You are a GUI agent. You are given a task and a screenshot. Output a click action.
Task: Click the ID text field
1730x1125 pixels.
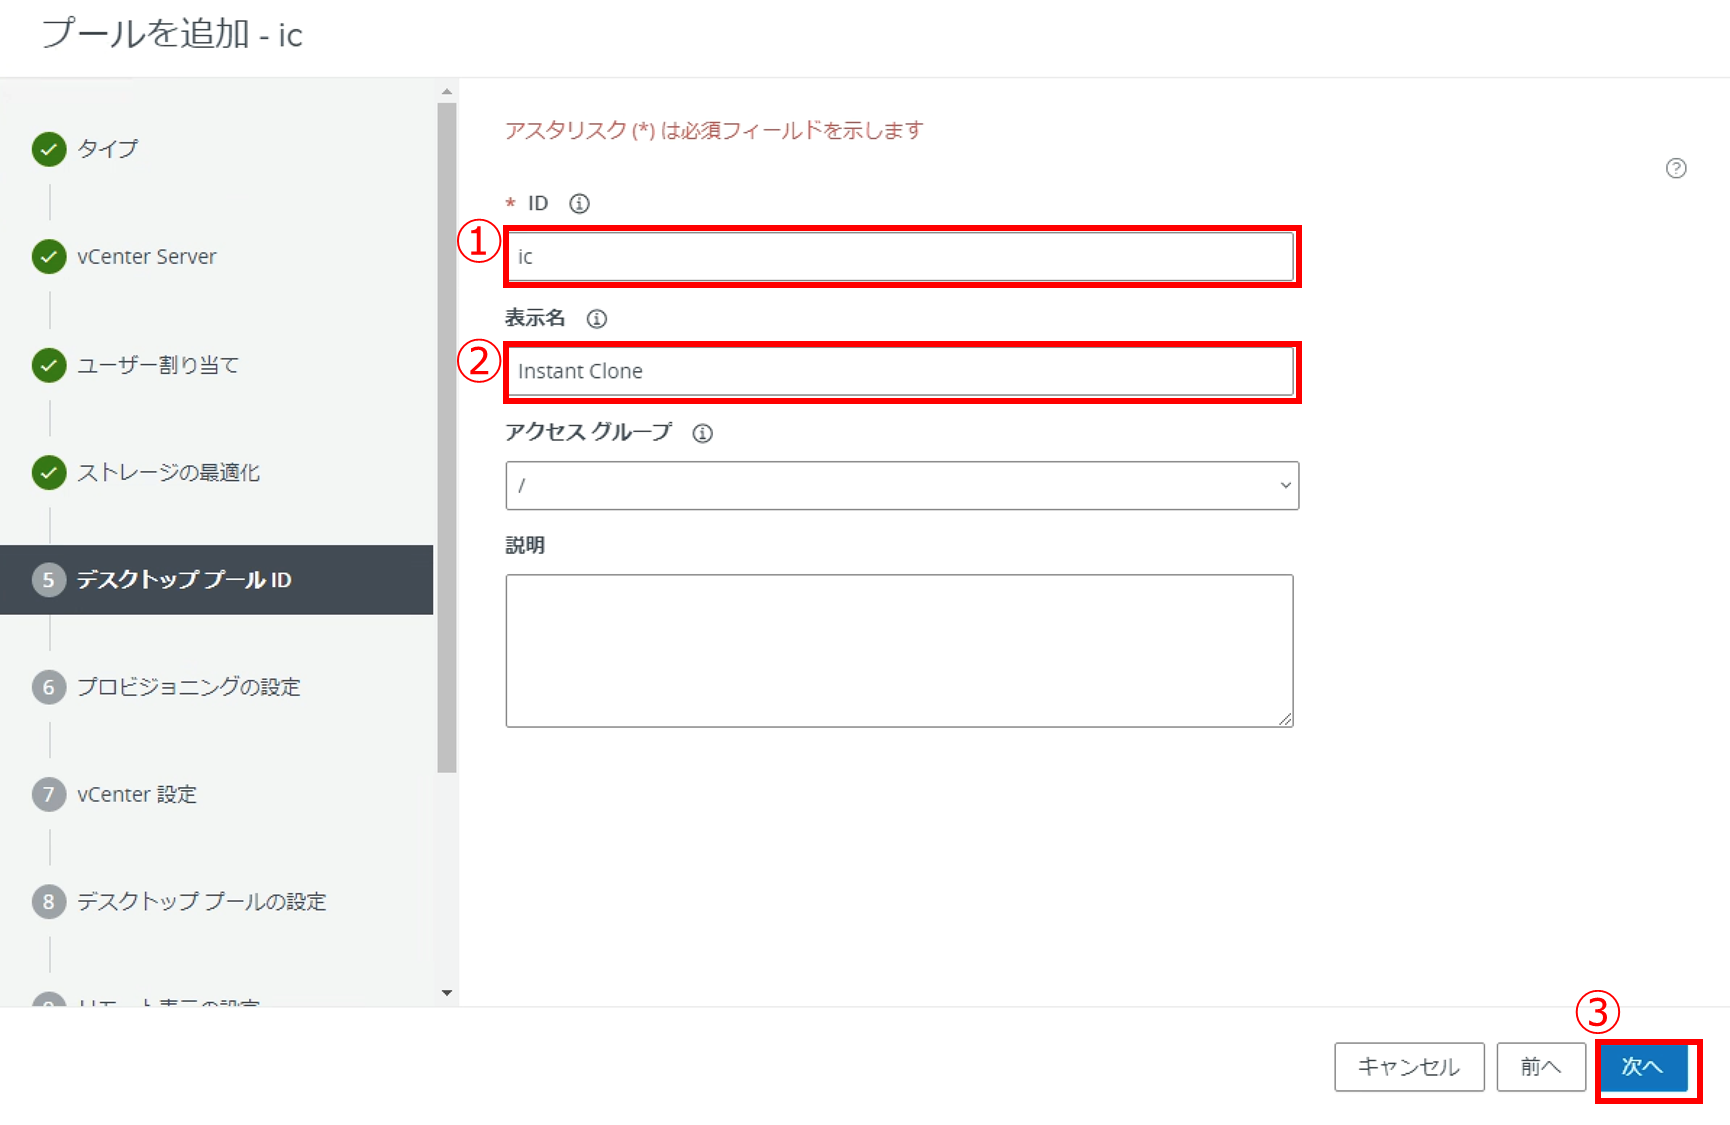click(900, 257)
